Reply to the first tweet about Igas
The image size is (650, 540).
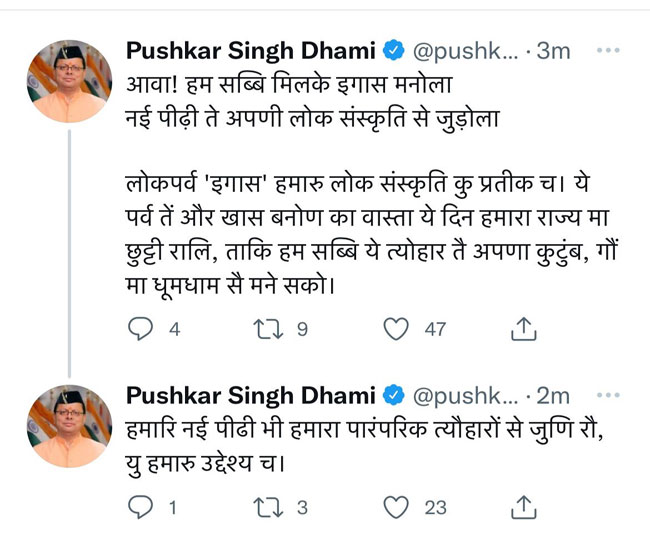pyautogui.click(x=141, y=327)
